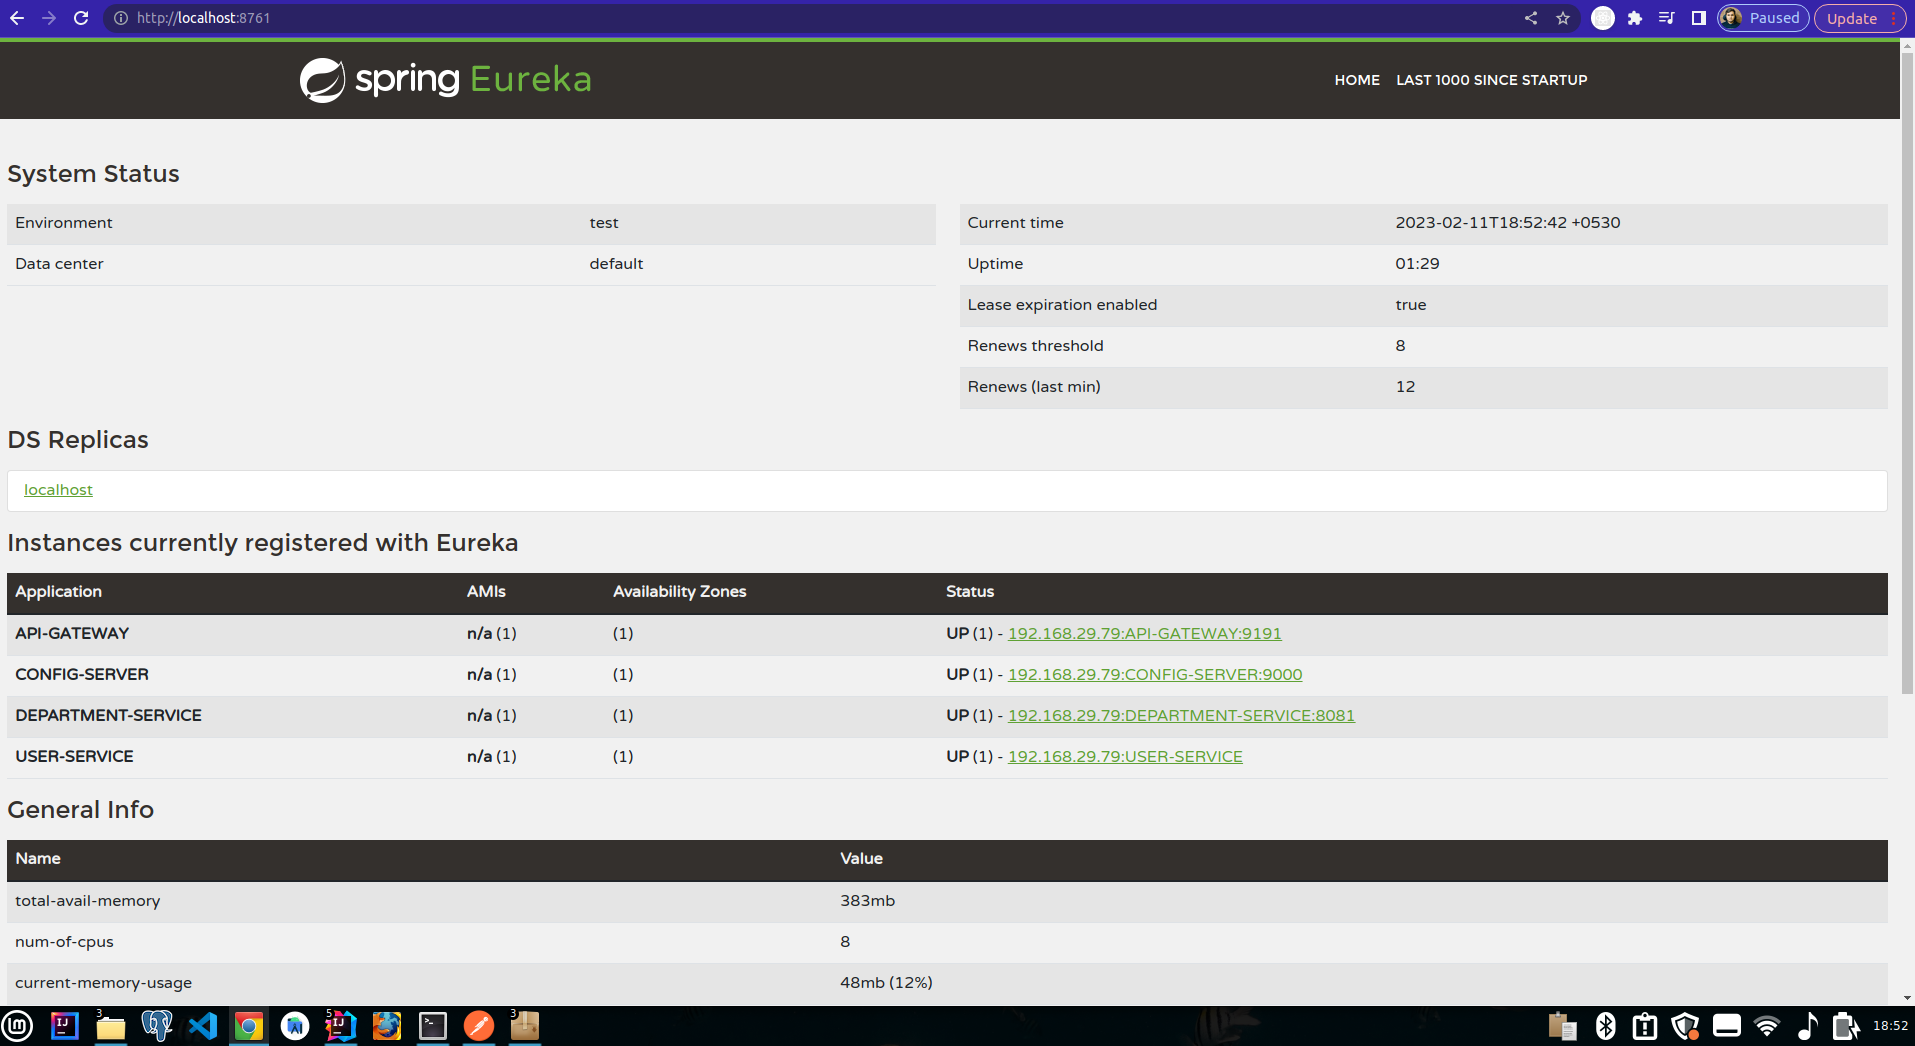This screenshot has height=1046, width=1915.
Task: Click the Availability Zones column header
Action: coord(680,592)
